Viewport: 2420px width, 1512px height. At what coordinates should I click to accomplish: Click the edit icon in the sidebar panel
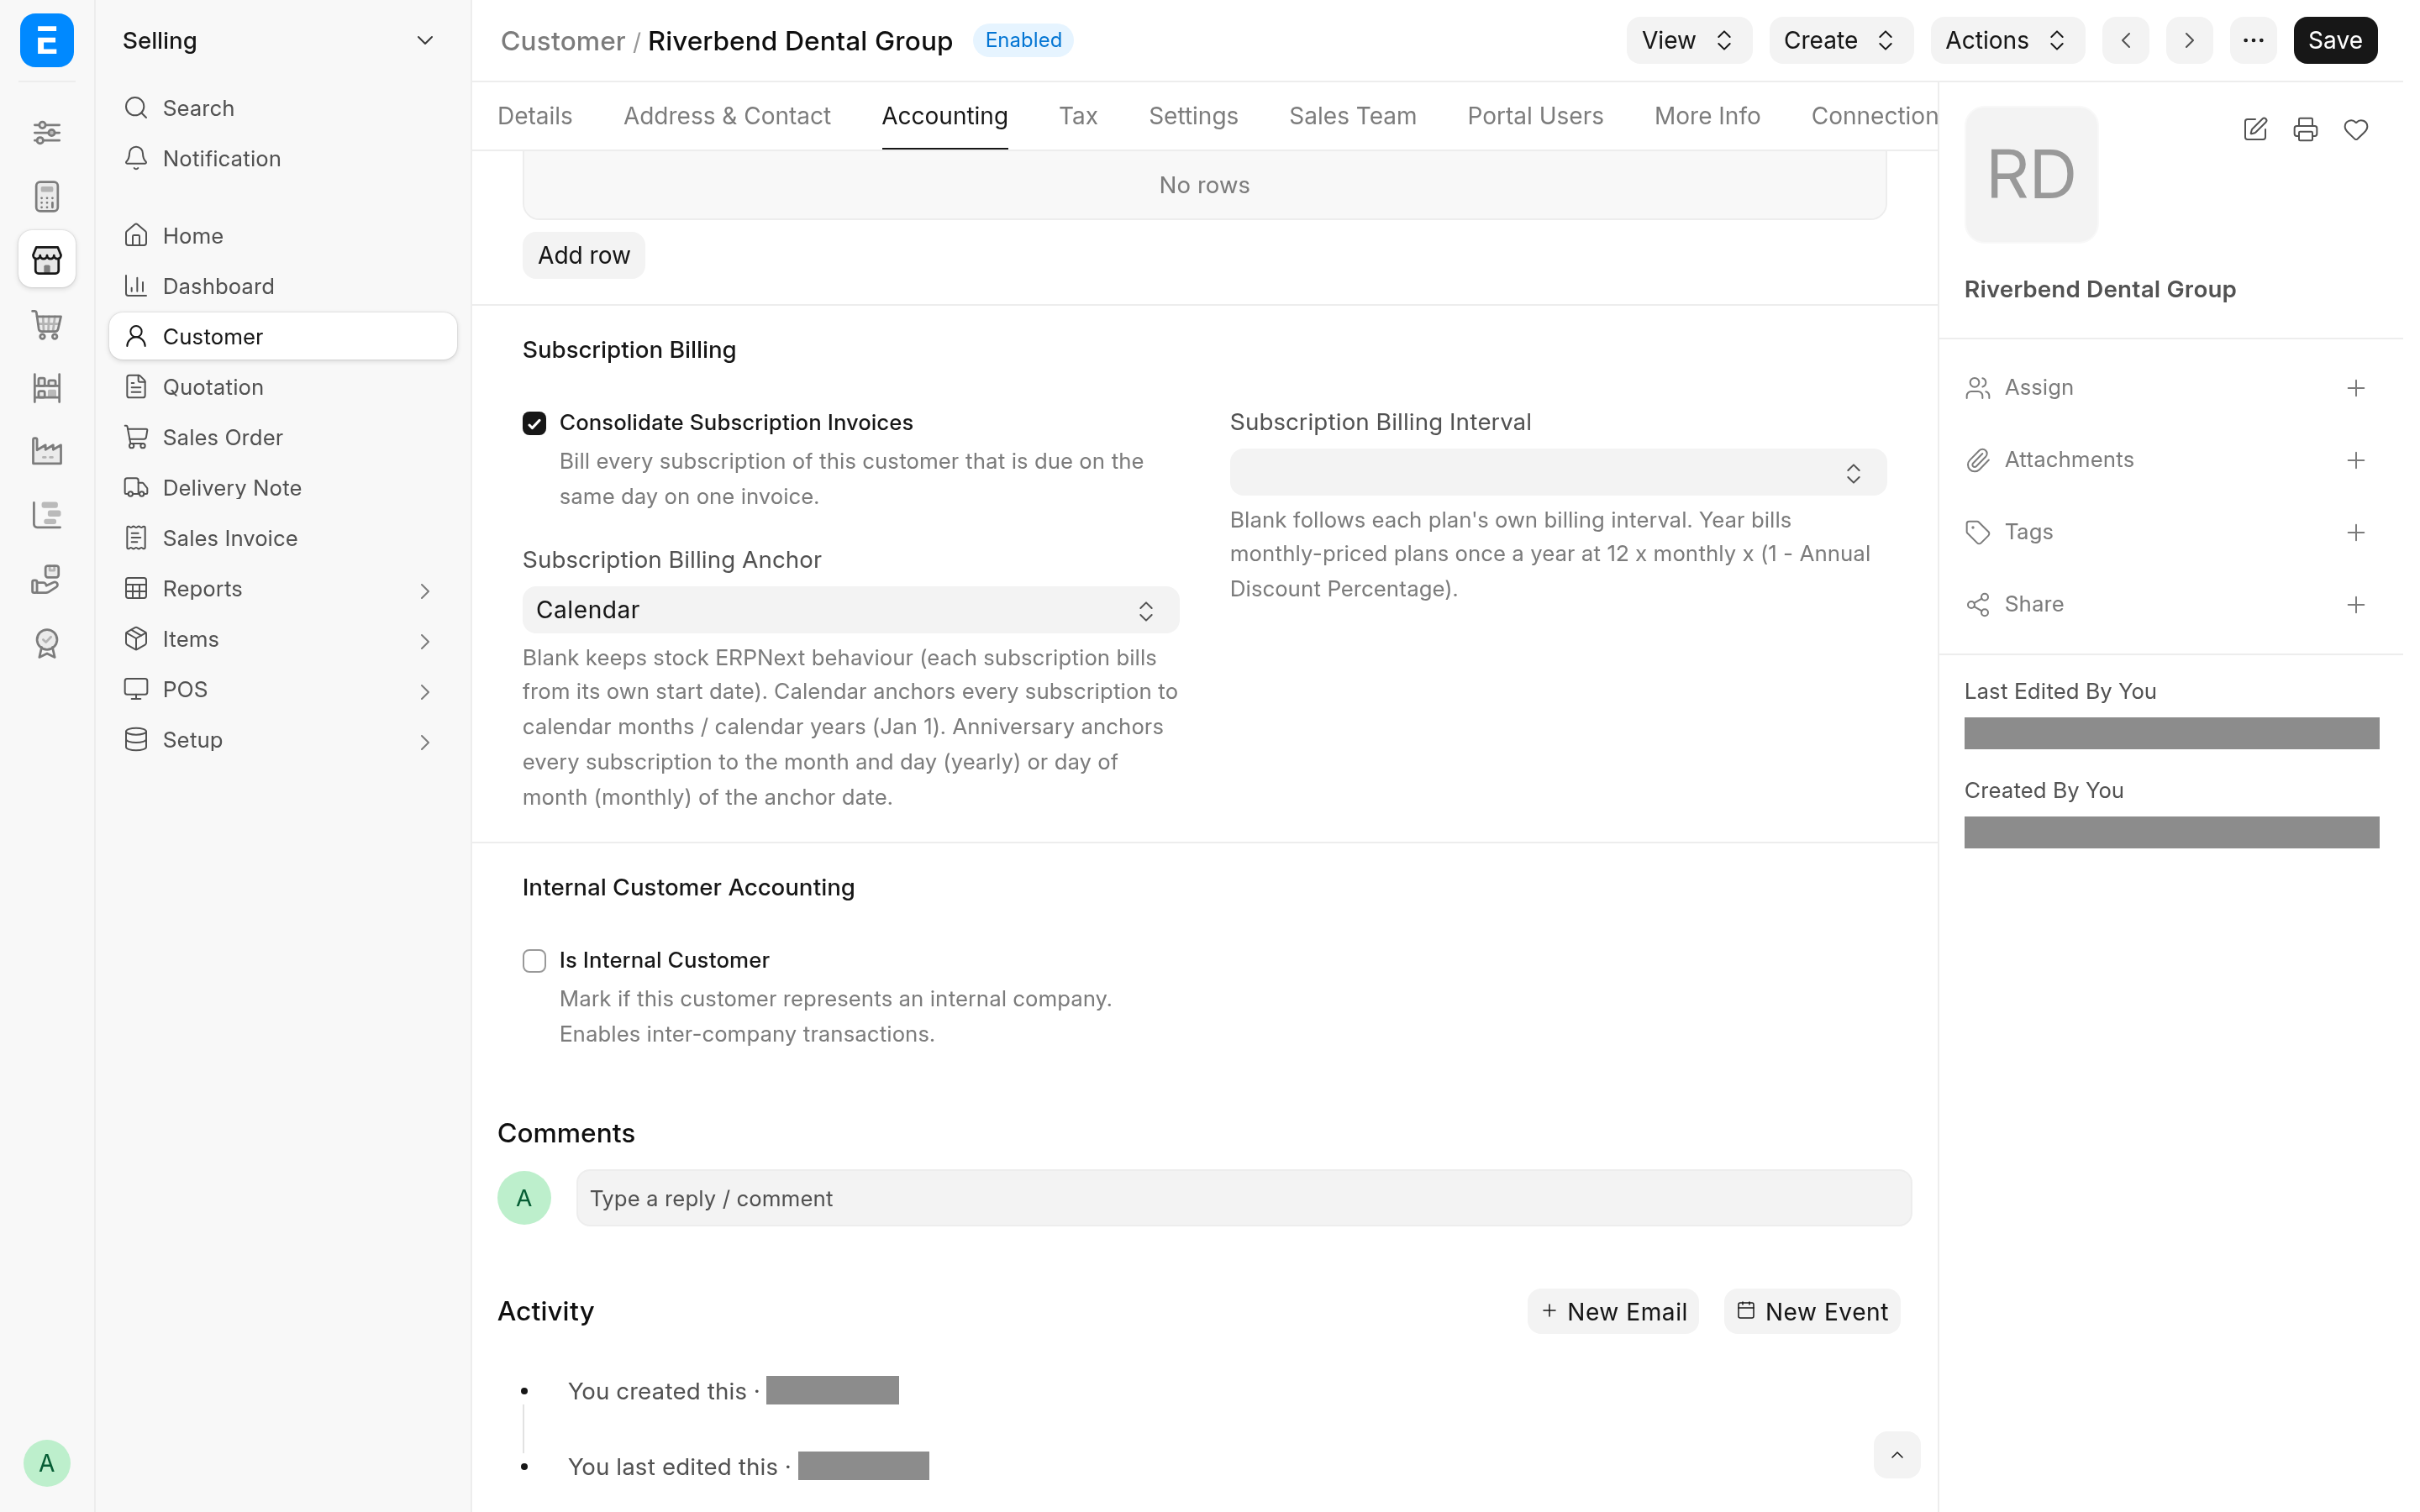tap(2255, 129)
